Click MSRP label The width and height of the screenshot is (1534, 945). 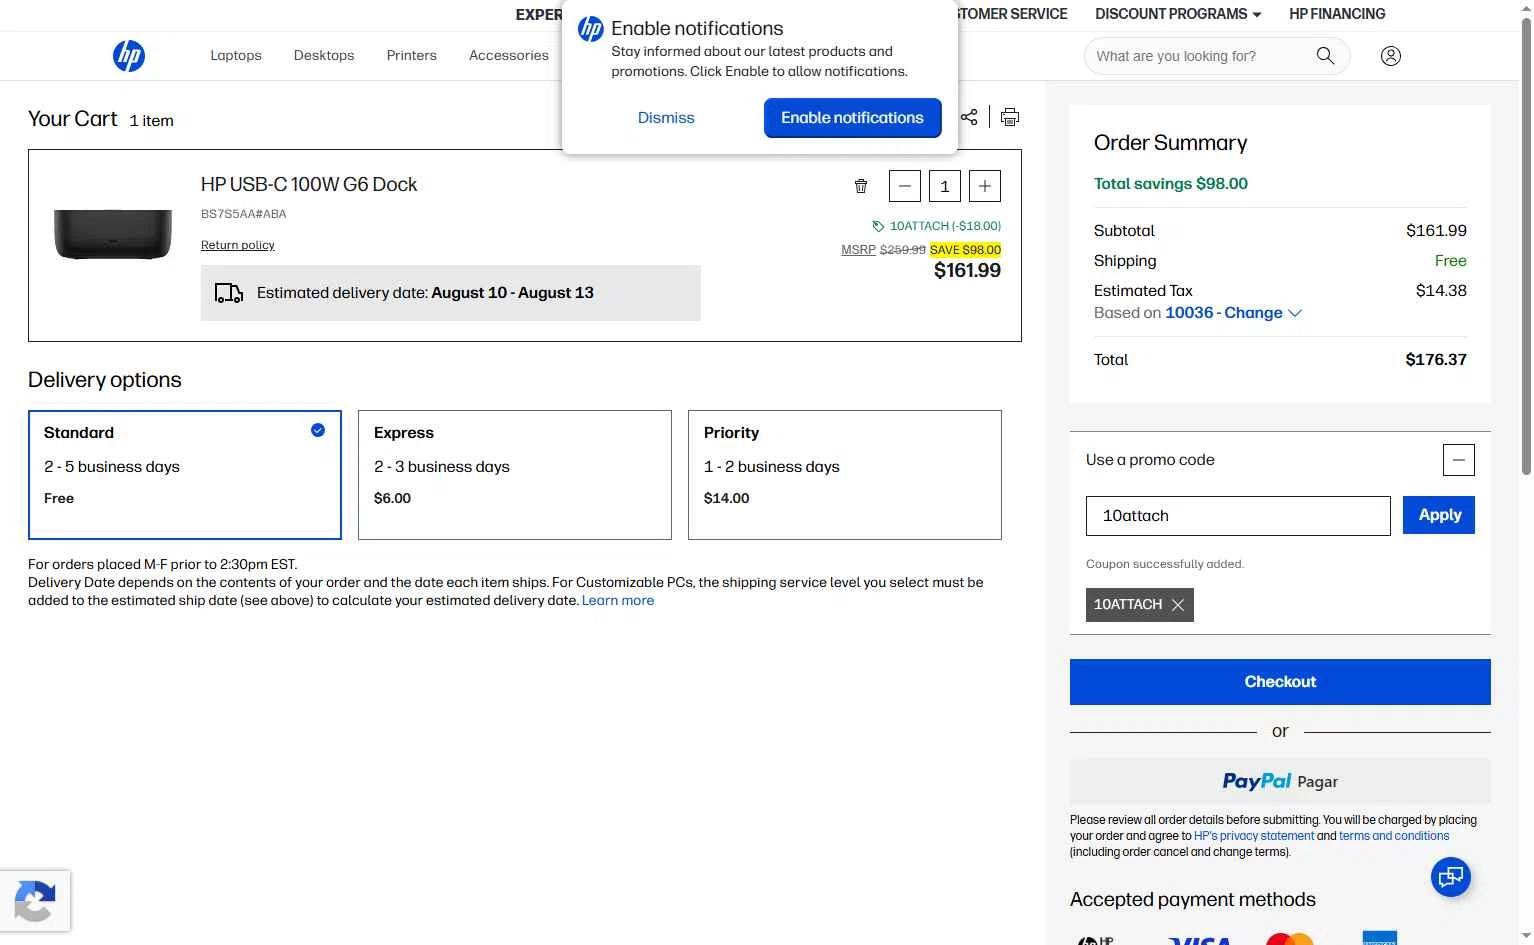858,250
